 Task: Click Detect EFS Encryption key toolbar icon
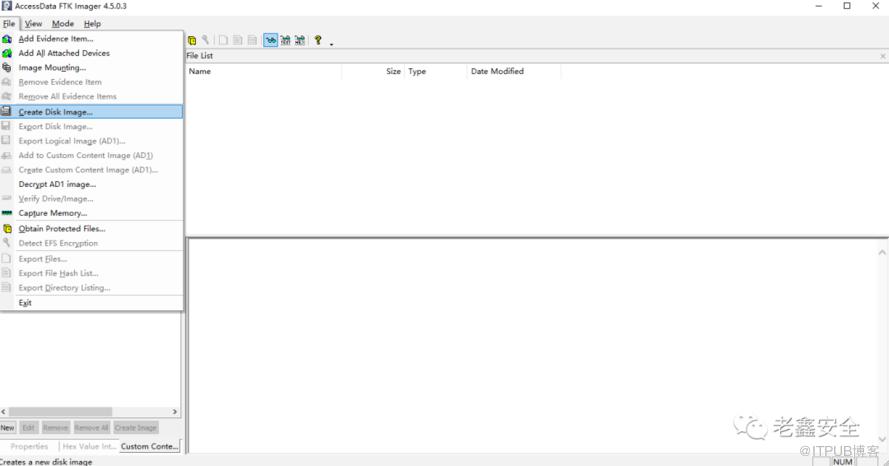[205, 40]
